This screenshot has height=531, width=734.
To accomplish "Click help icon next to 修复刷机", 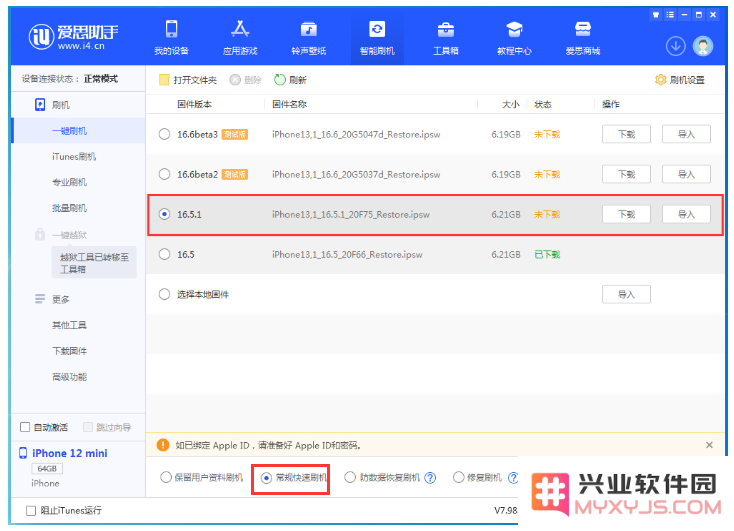I will [x=513, y=478].
